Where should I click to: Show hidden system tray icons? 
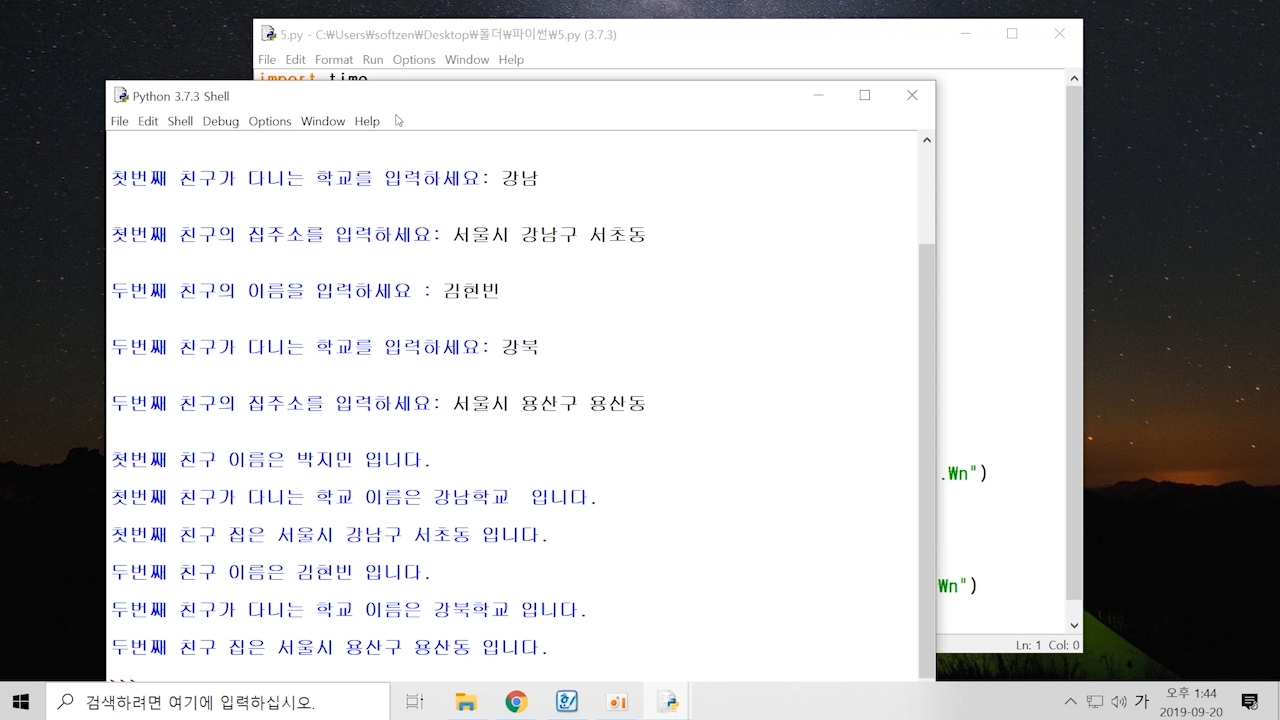click(1070, 702)
